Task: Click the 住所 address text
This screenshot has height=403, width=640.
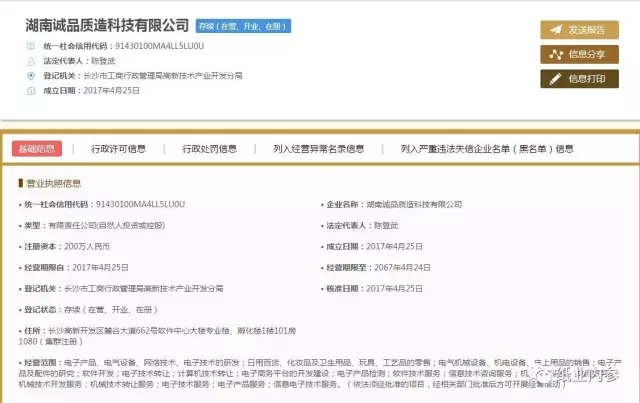Action: point(157,336)
